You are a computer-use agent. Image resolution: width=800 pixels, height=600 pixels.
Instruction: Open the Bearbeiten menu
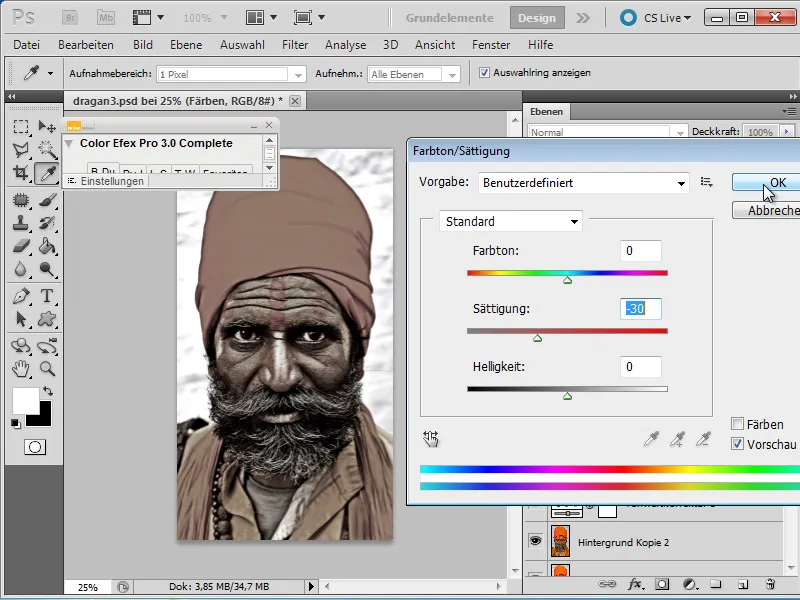(86, 45)
